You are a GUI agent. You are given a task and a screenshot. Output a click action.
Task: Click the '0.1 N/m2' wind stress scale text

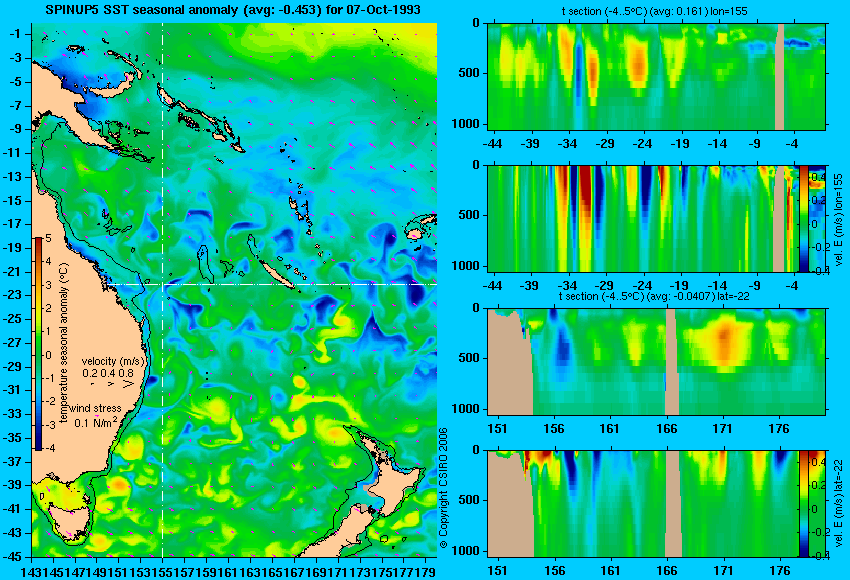(x=96, y=422)
